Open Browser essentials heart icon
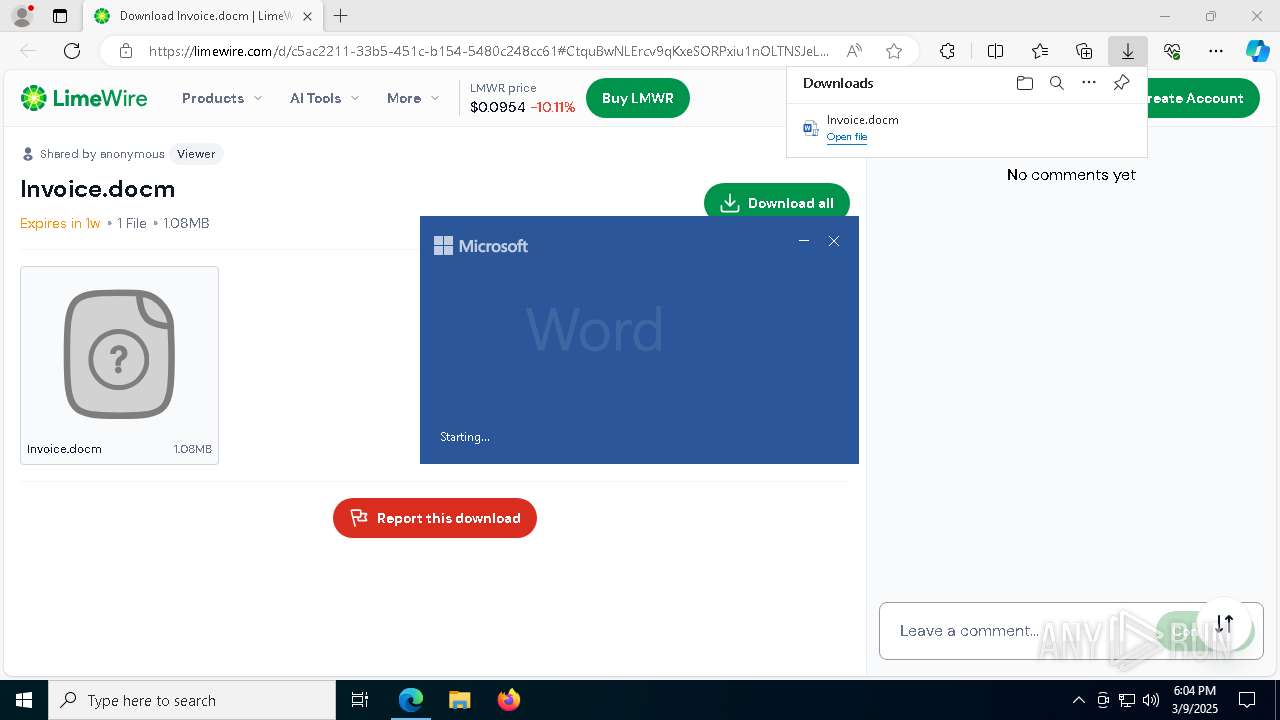The width and height of the screenshot is (1280, 720). click(1172, 51)
